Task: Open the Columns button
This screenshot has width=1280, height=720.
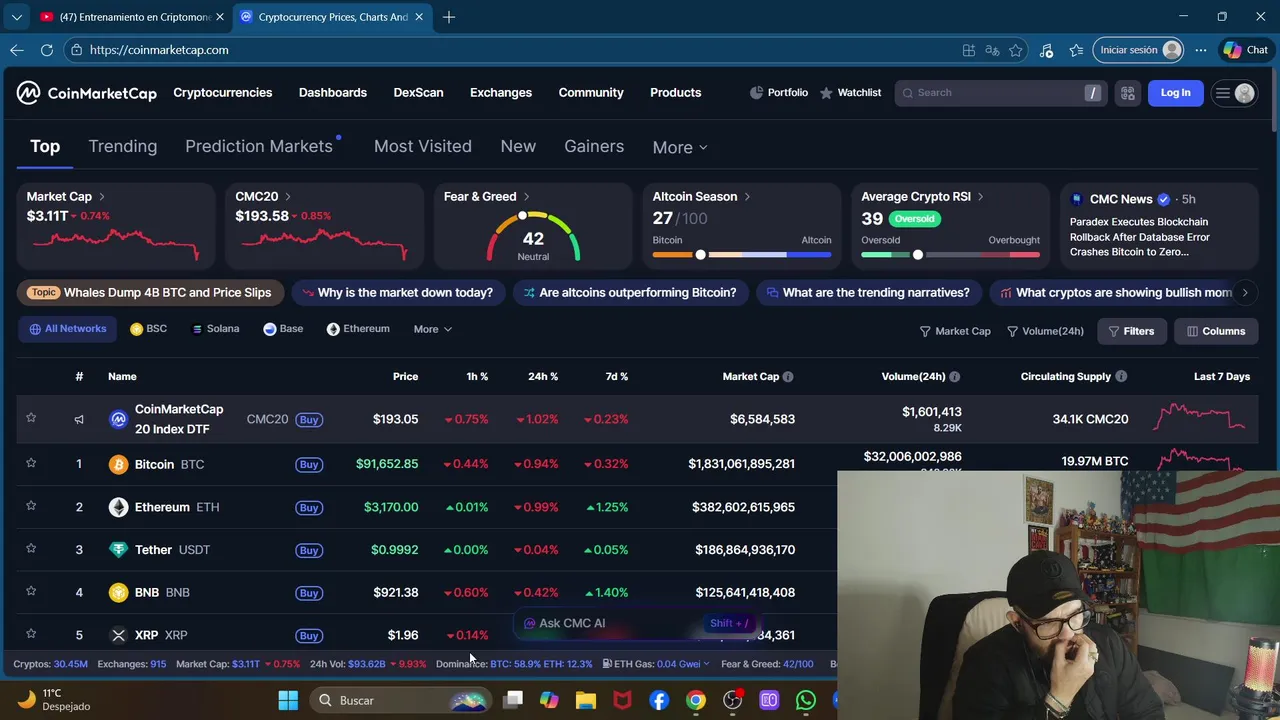Action: [x=1216, y=331]
